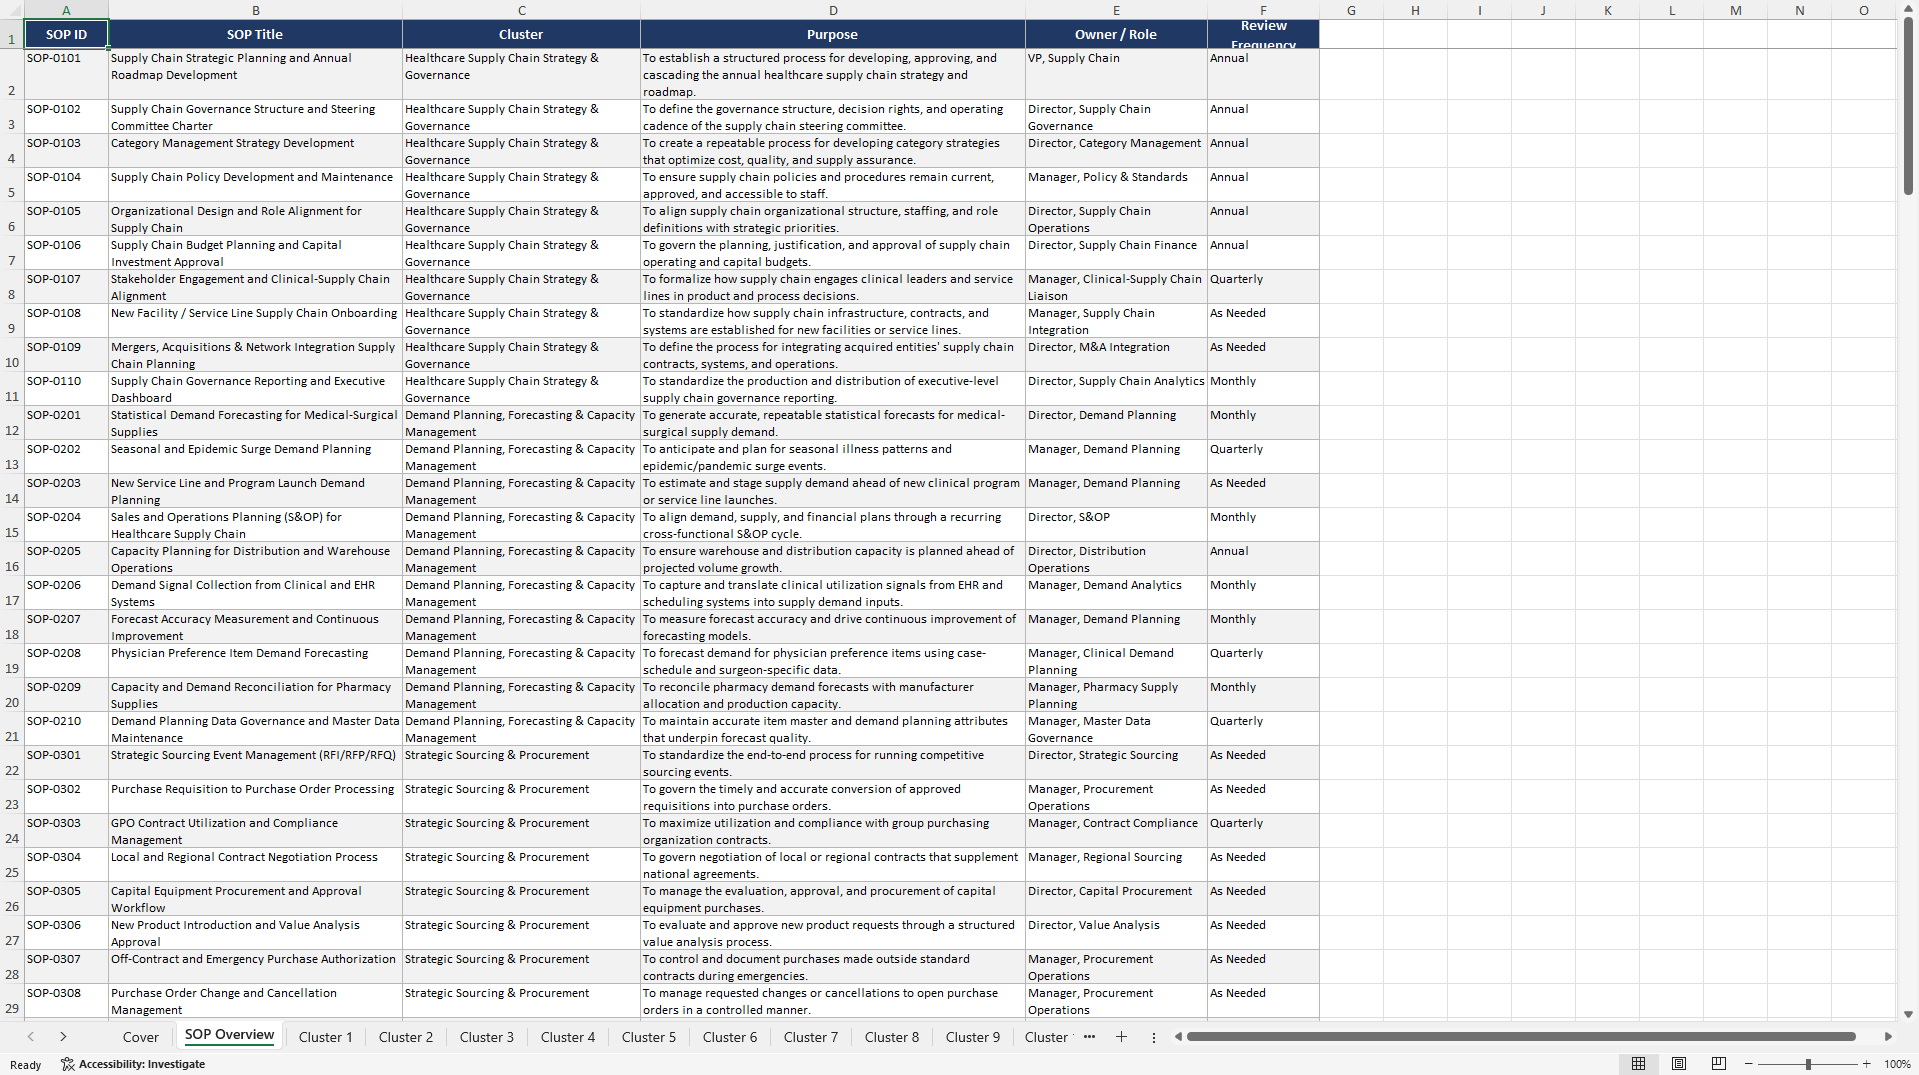The height and width of the screenshot is (1075, 1919).
Task: Switch to Page Layout view
Action: 1679,1064
